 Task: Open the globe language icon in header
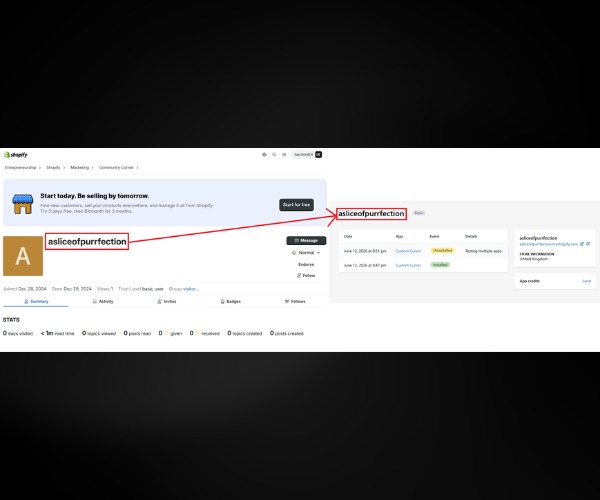click(264, 155)
